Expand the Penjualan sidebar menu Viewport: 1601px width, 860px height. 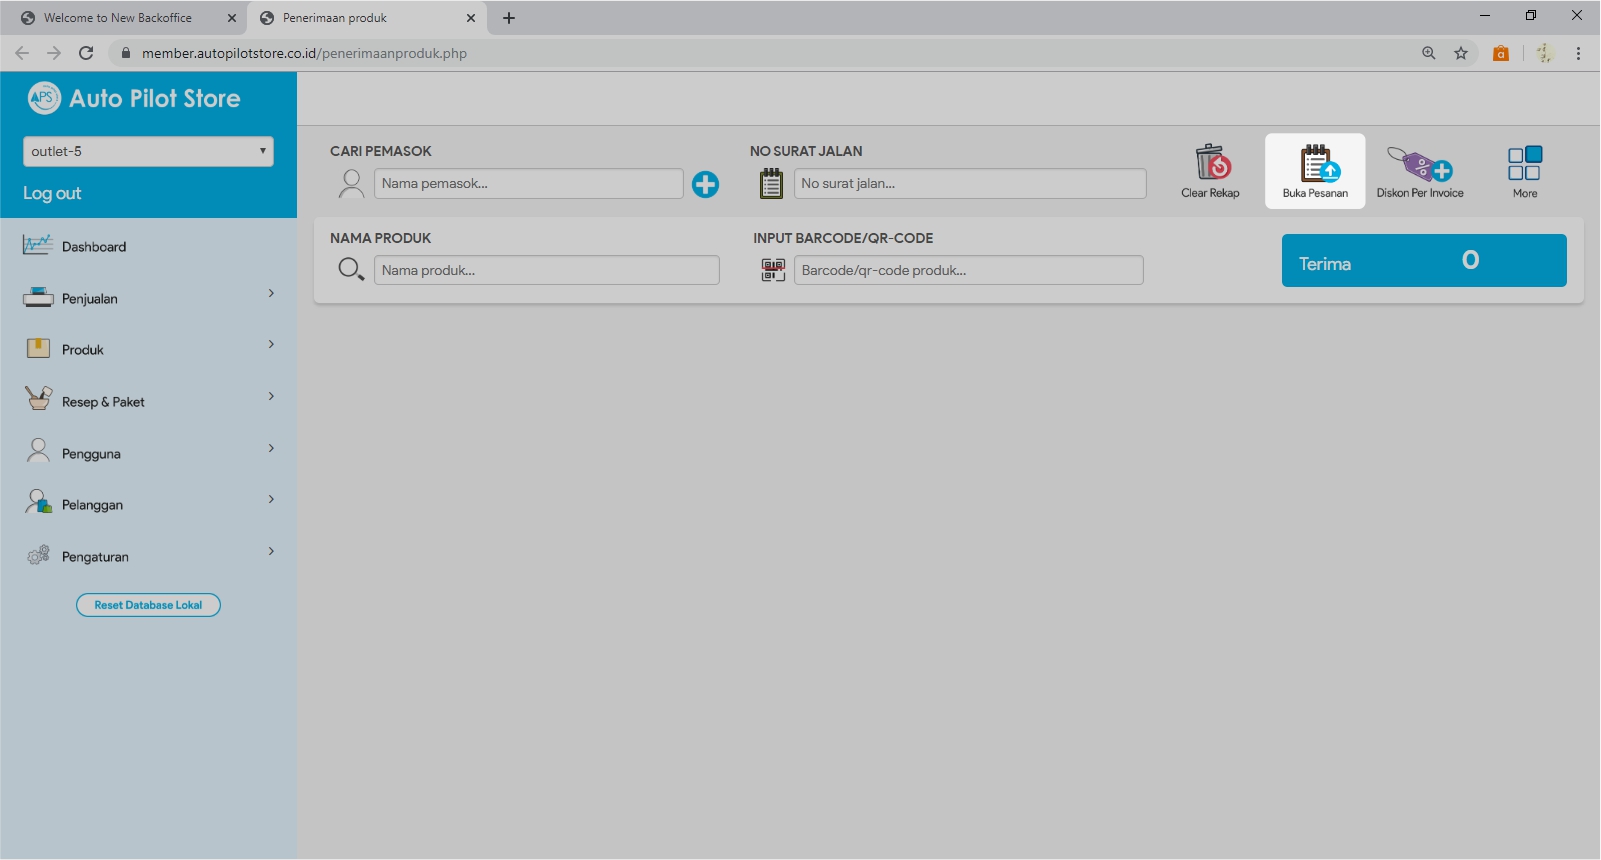pyautogui.click(x=148, y=298)
